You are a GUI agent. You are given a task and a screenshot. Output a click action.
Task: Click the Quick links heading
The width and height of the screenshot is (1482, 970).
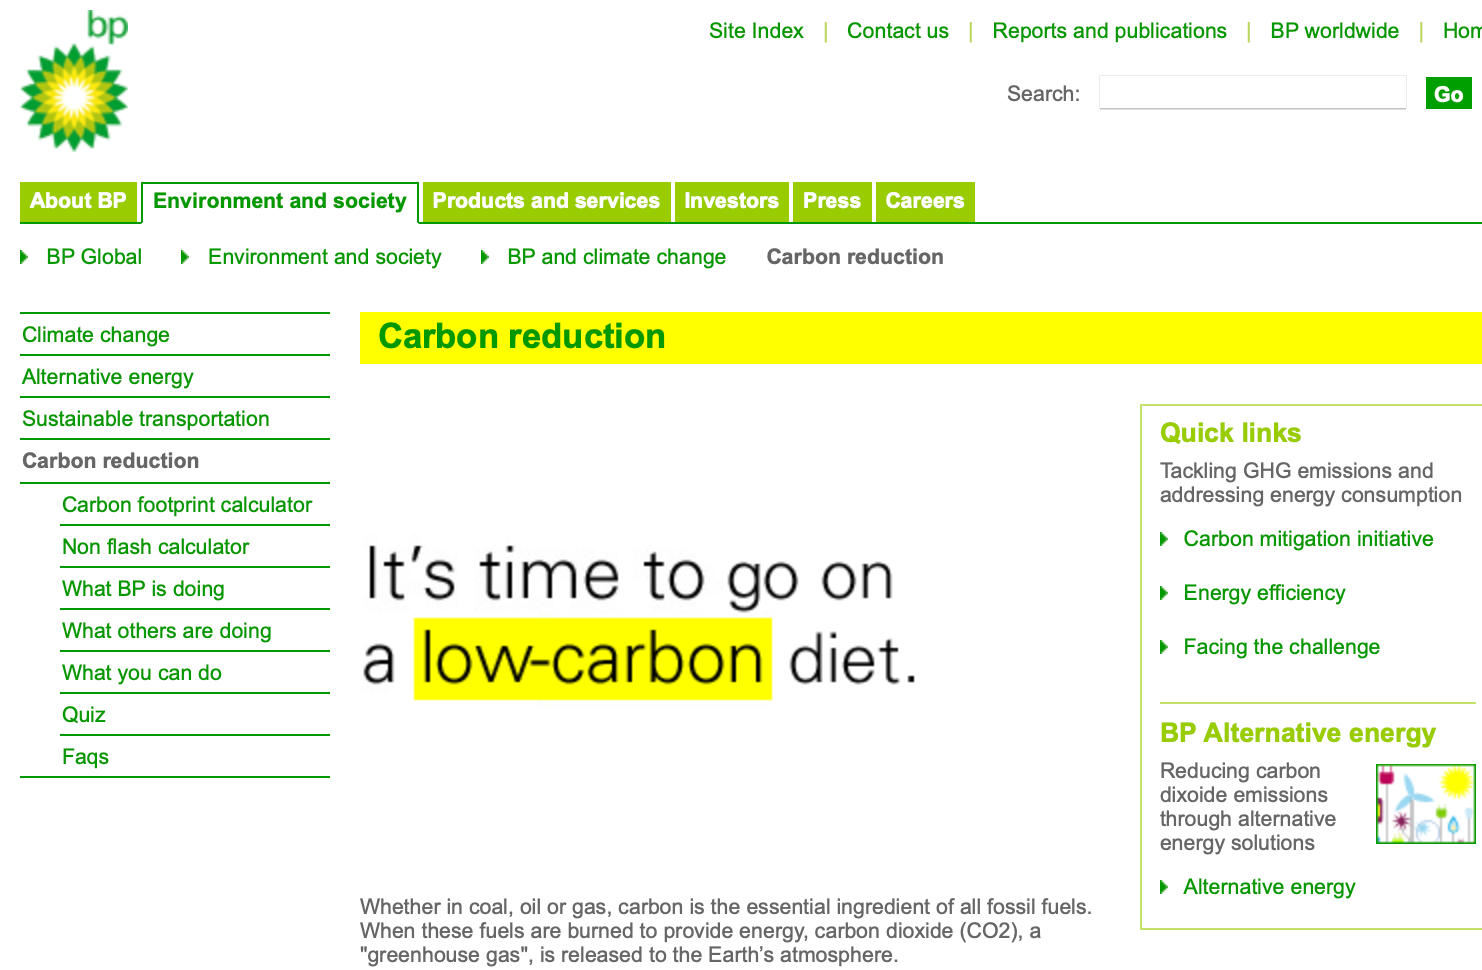coord(1230,433)
